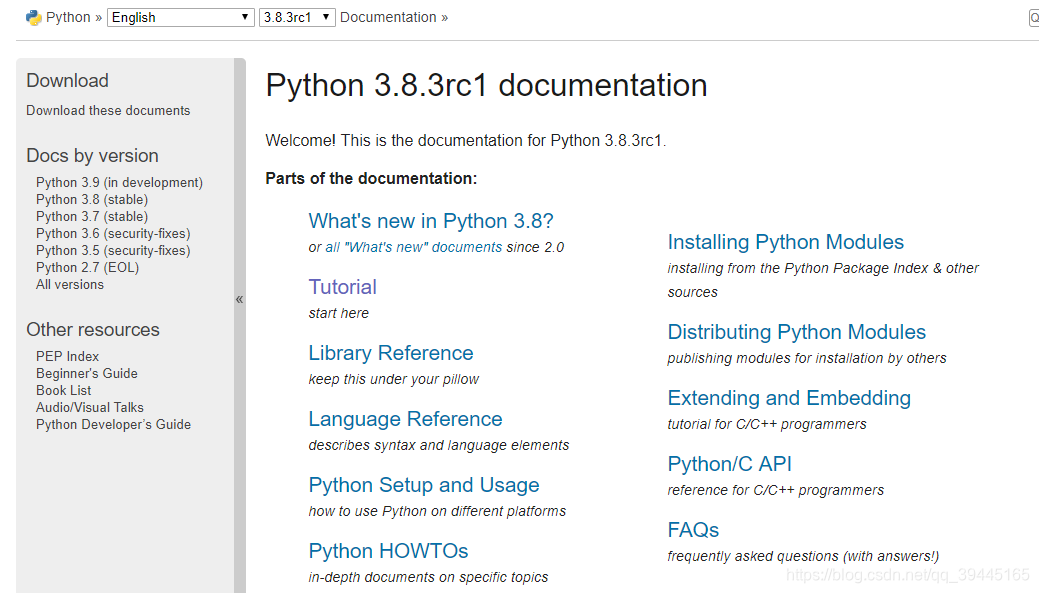Open the All versions link

pos(70,284)
